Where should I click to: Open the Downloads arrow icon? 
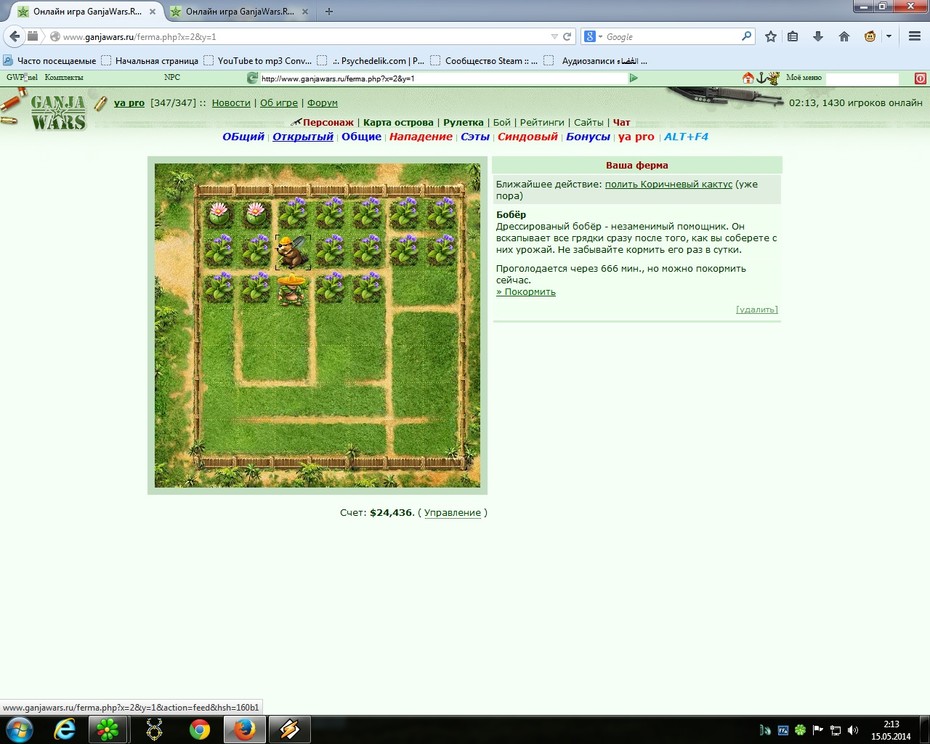coord(818,37)
